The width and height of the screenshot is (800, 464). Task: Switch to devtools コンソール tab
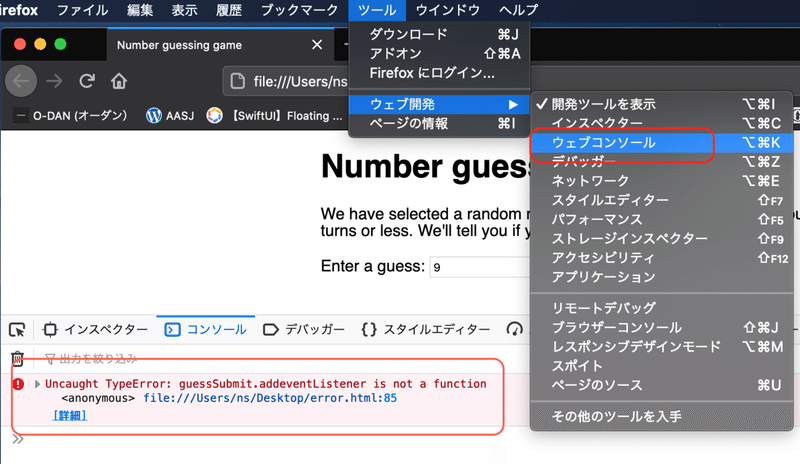point(205,329)
